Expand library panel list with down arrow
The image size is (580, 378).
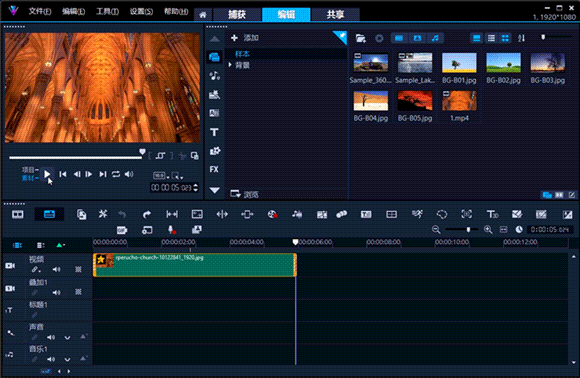pyautogui.click(x=215, y=190)
